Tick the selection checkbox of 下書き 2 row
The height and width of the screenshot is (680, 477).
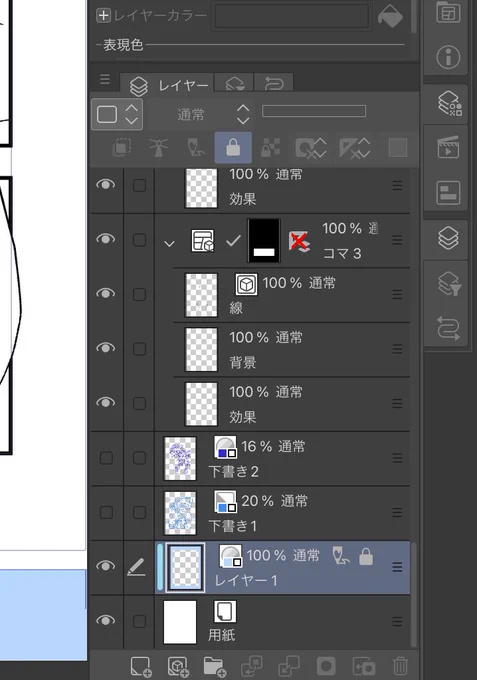coord(139,458)
